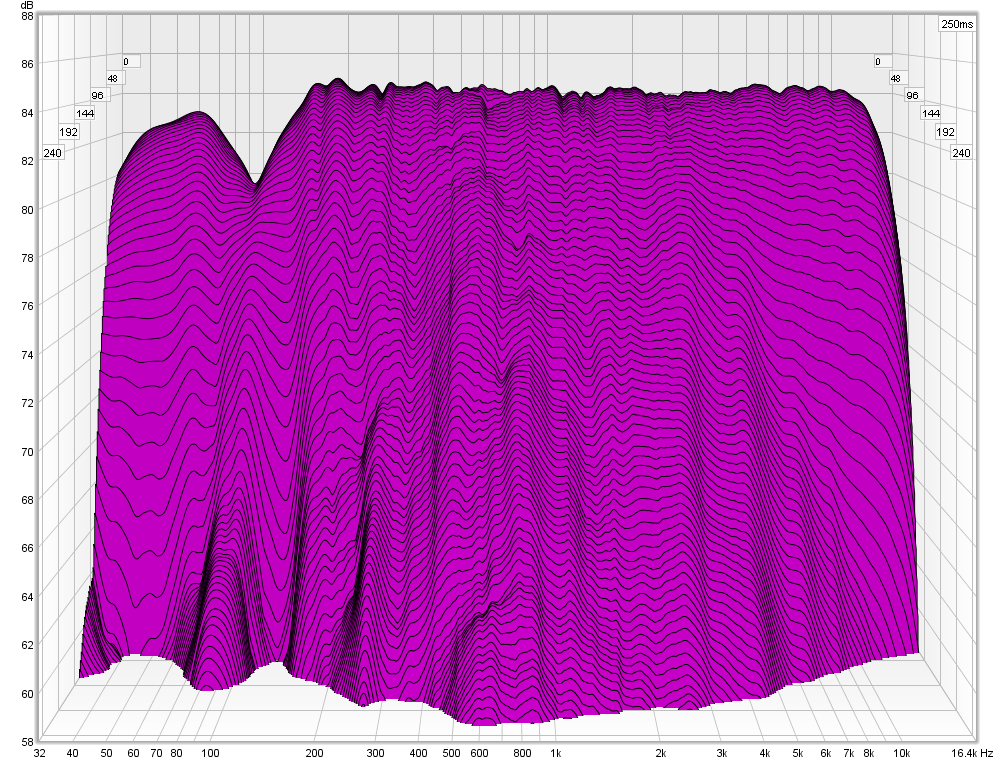Click the 250ms time span label
This screenshot has width=995, height=763.
[957, 24]
